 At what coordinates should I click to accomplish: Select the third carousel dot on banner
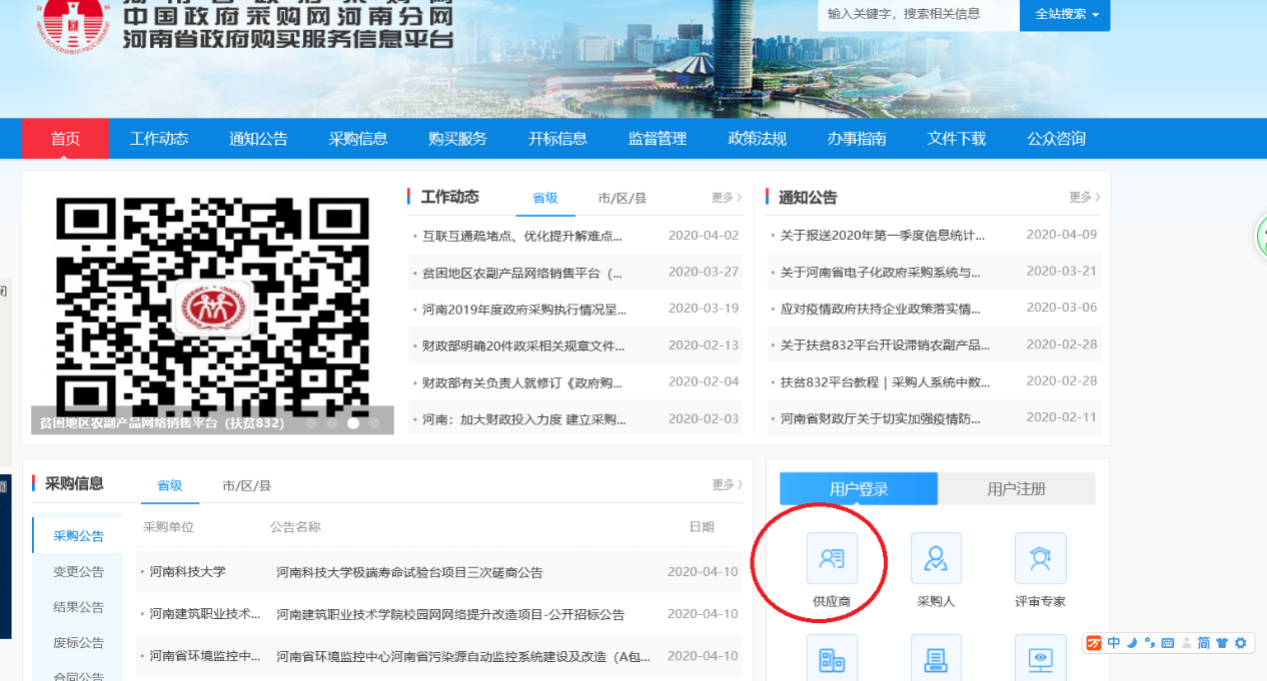(x=352, y=423)
